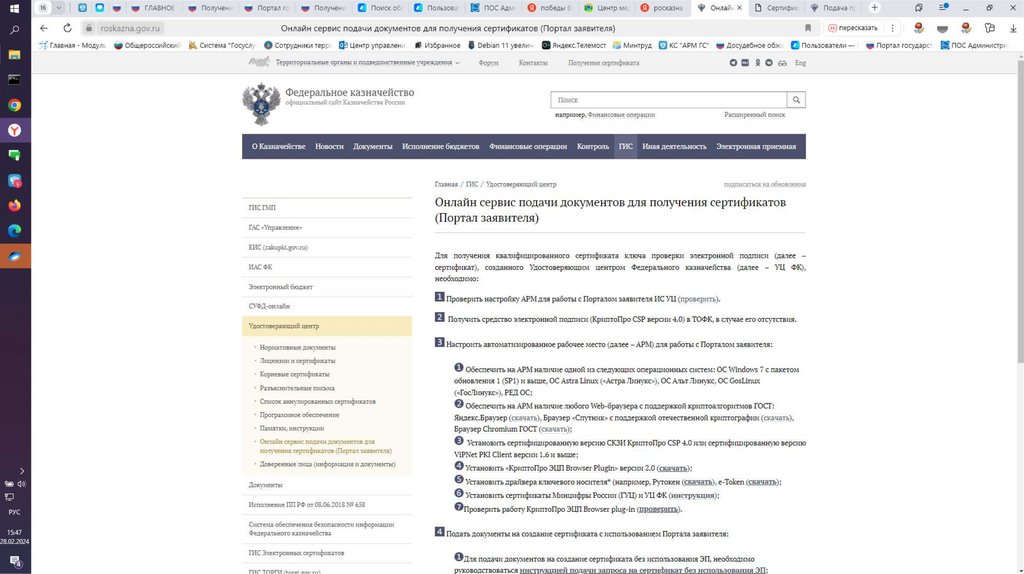Click the search magnifier button
Screen dimensions: 1024x574
(x=796, y=100)
